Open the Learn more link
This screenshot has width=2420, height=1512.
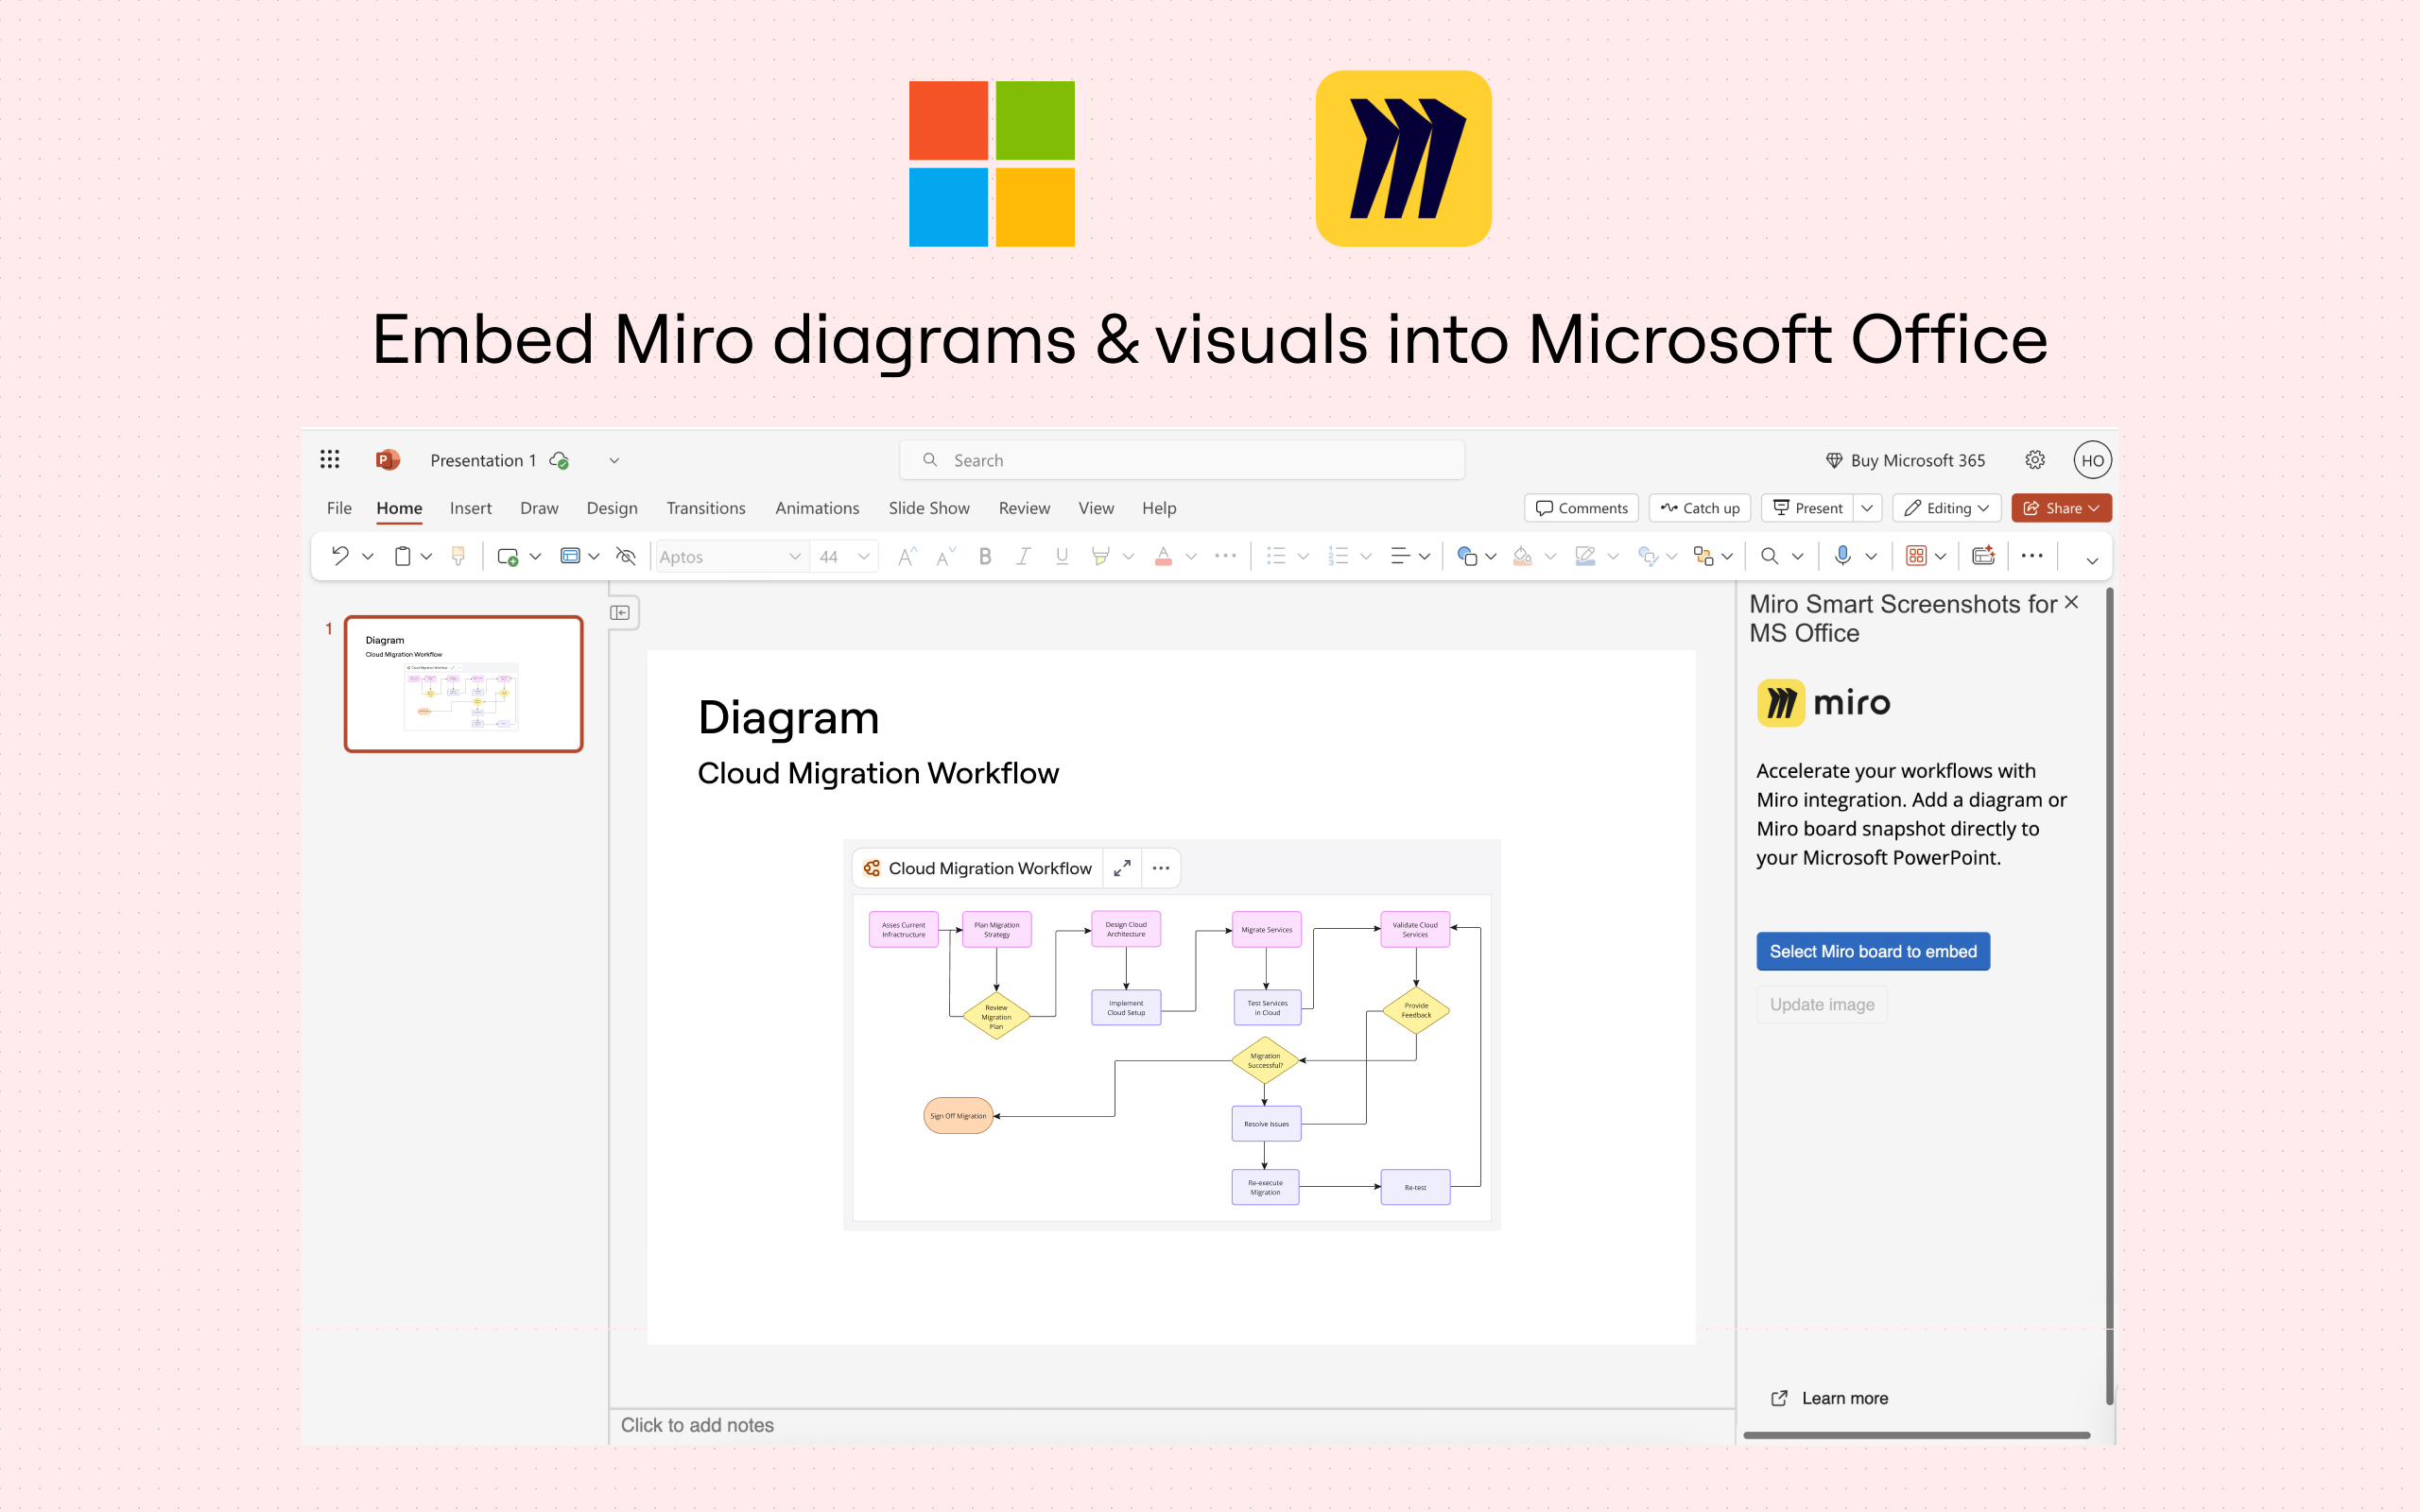[x=1830, y=1398]
